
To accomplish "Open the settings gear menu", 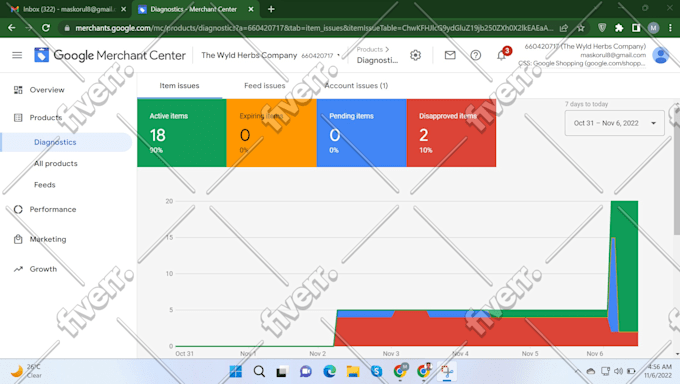I will (x=415, y=55).
